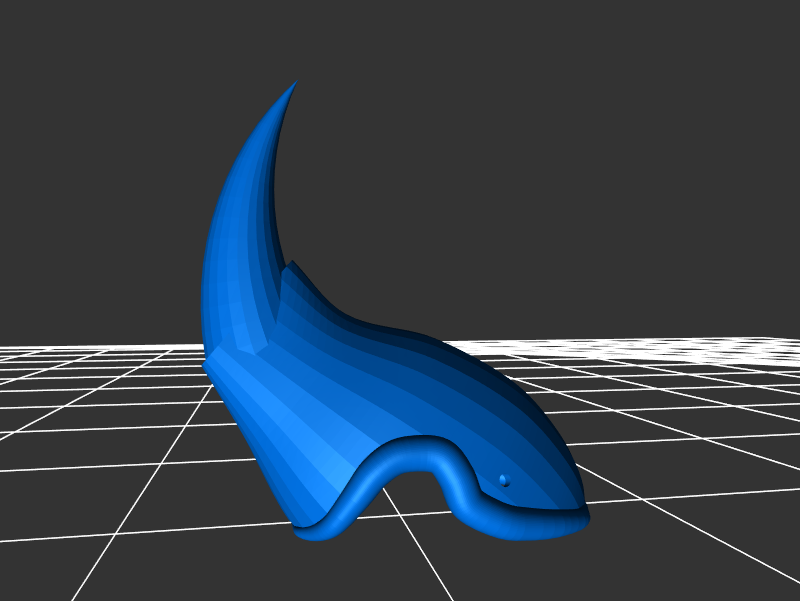Click the notch where fin meets the back
This screenshot has height=601, width=800.
click(291, 265)
